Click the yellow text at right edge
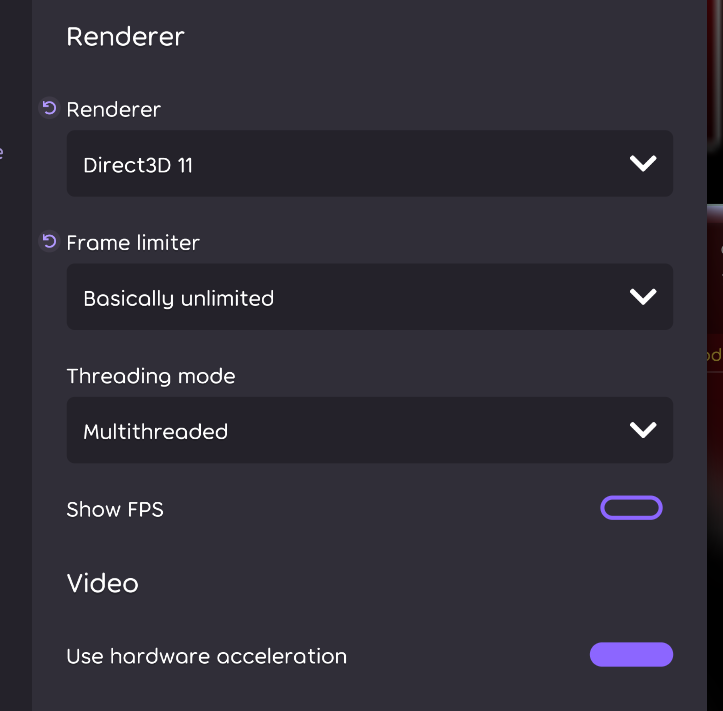Viewport: 723px width, 711px height. tap(714, 355)
